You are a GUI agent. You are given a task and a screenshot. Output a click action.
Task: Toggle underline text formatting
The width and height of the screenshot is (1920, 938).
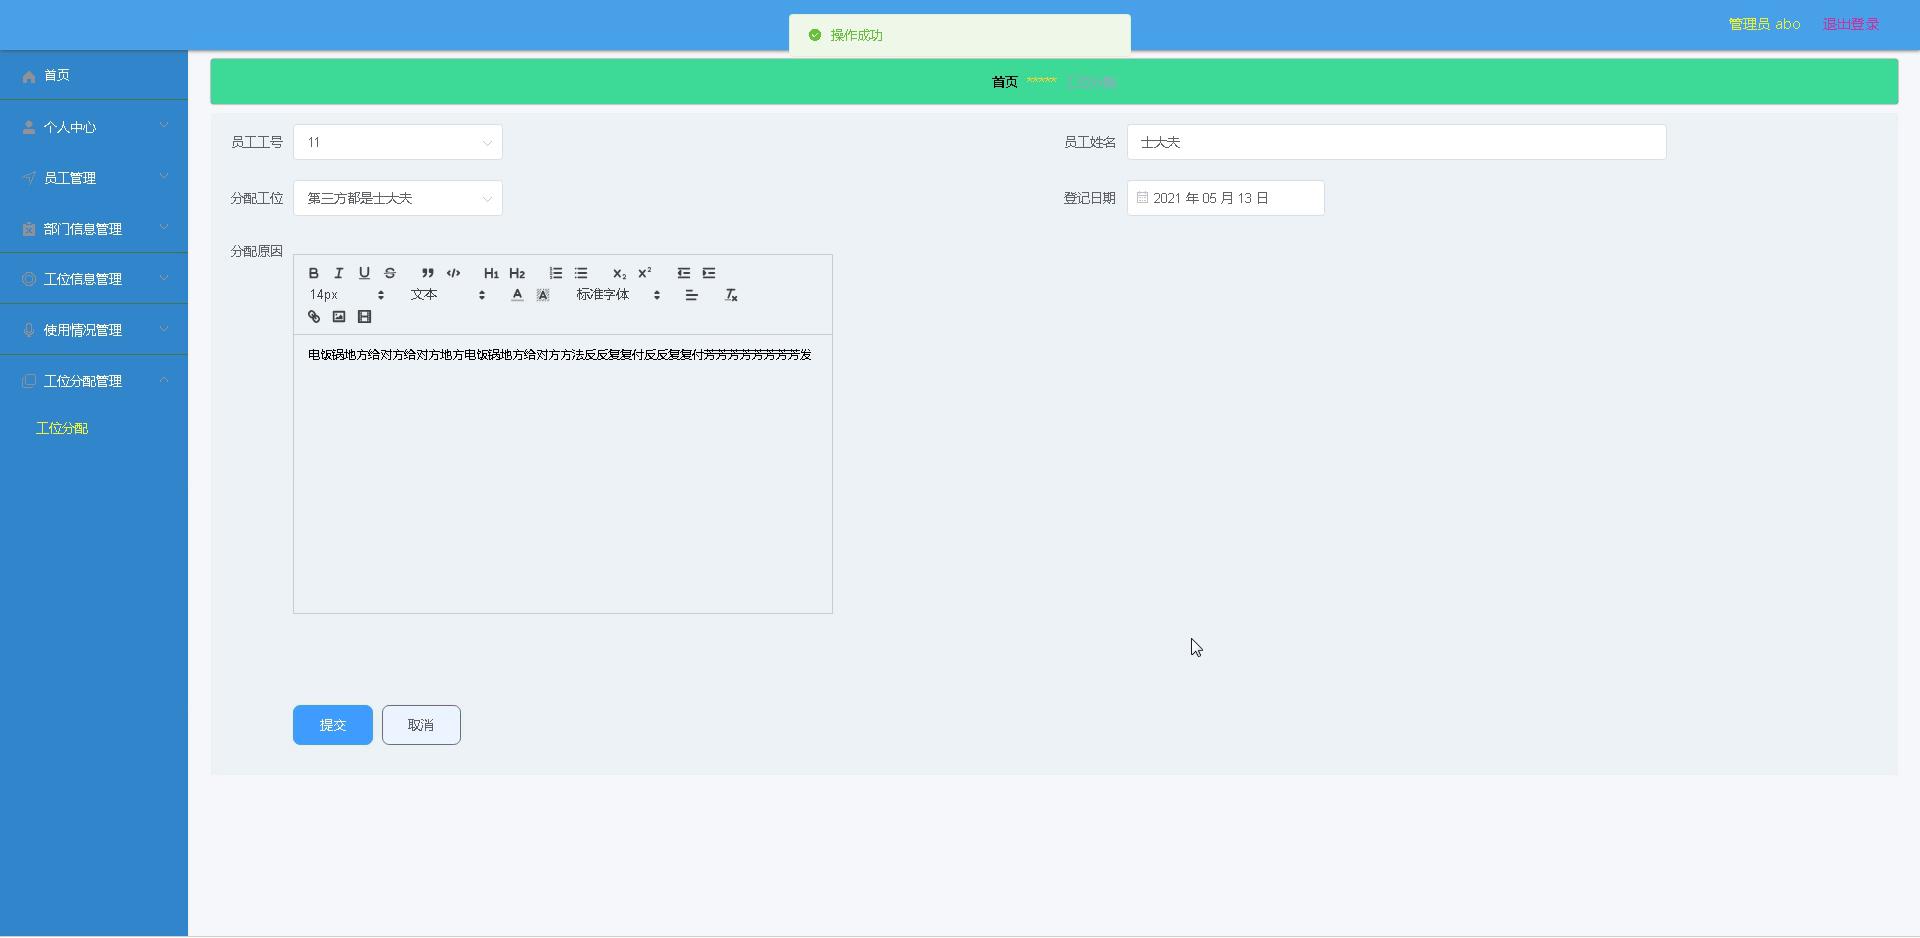[364, 273]
